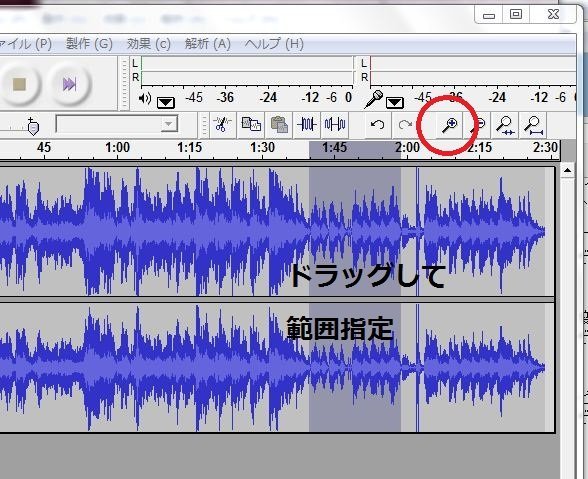
Task: Click the Cut scissors icon
Action: pos(223,125)
